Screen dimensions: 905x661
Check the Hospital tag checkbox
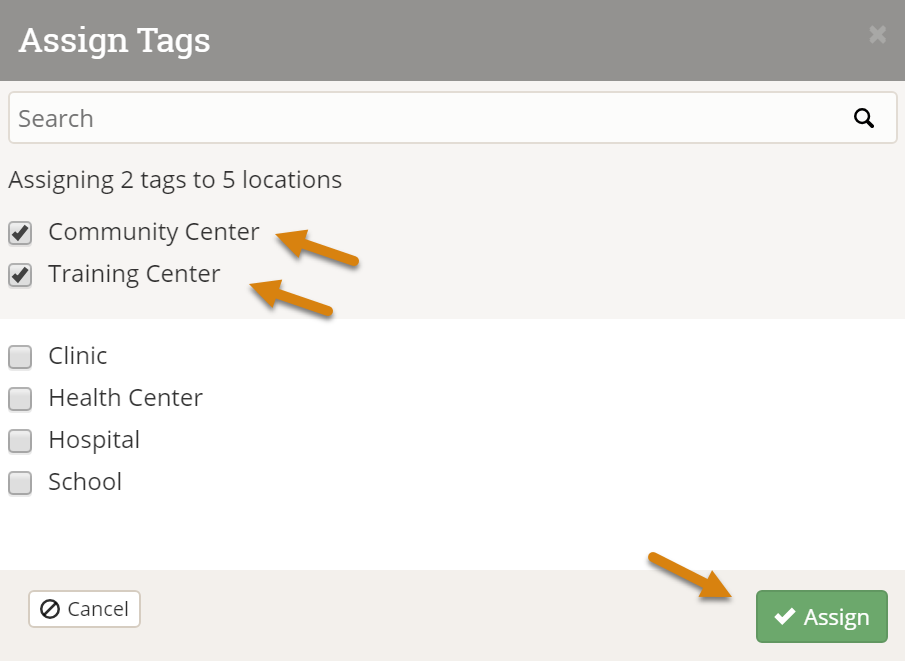[20, 441]
